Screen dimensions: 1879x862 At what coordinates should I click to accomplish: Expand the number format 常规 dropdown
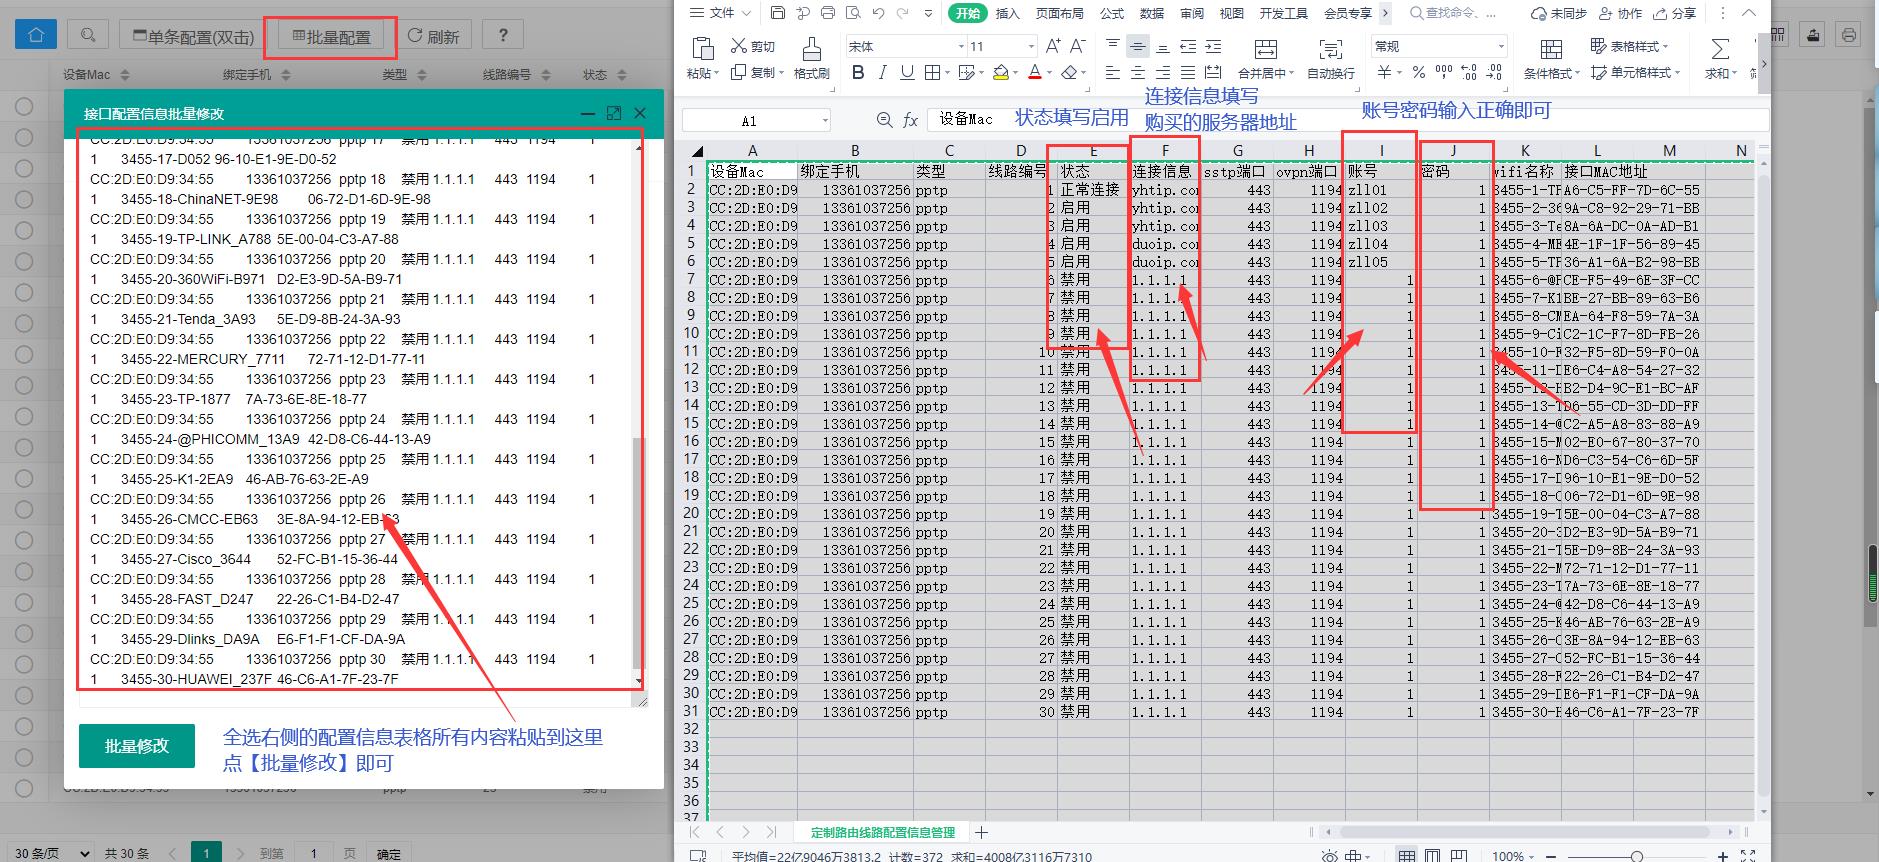click(x=1501, y=46)
